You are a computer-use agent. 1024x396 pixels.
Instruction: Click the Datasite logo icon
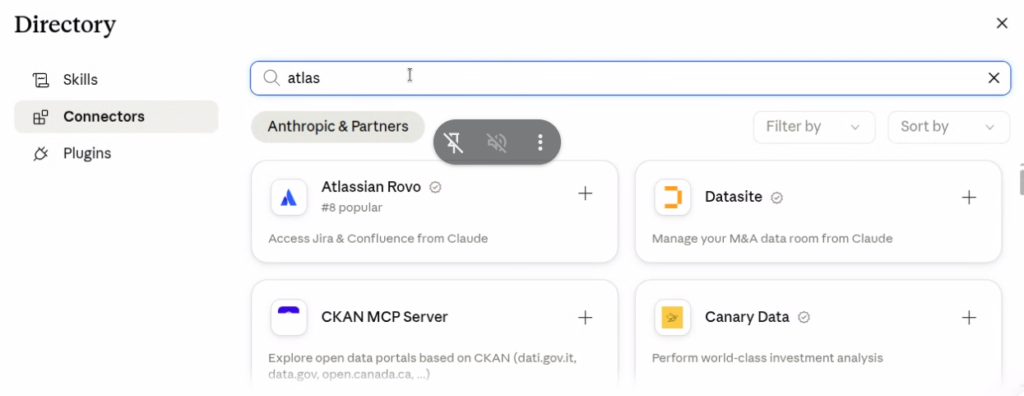pos(673,197)
